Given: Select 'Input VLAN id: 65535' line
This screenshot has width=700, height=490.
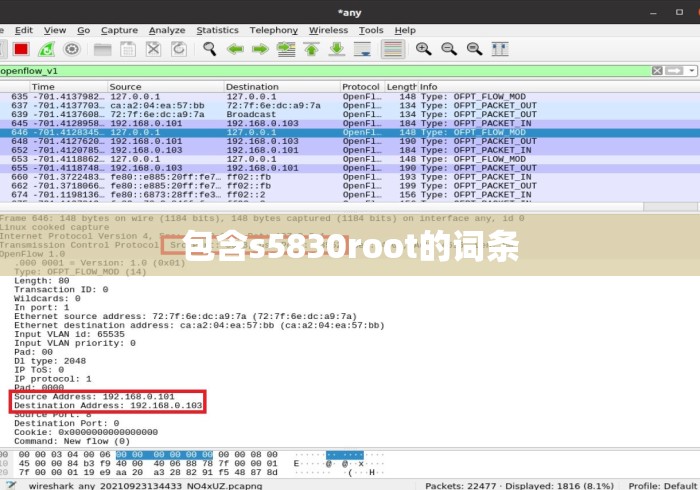Looking at the screenshot, I should coord(69,334).
